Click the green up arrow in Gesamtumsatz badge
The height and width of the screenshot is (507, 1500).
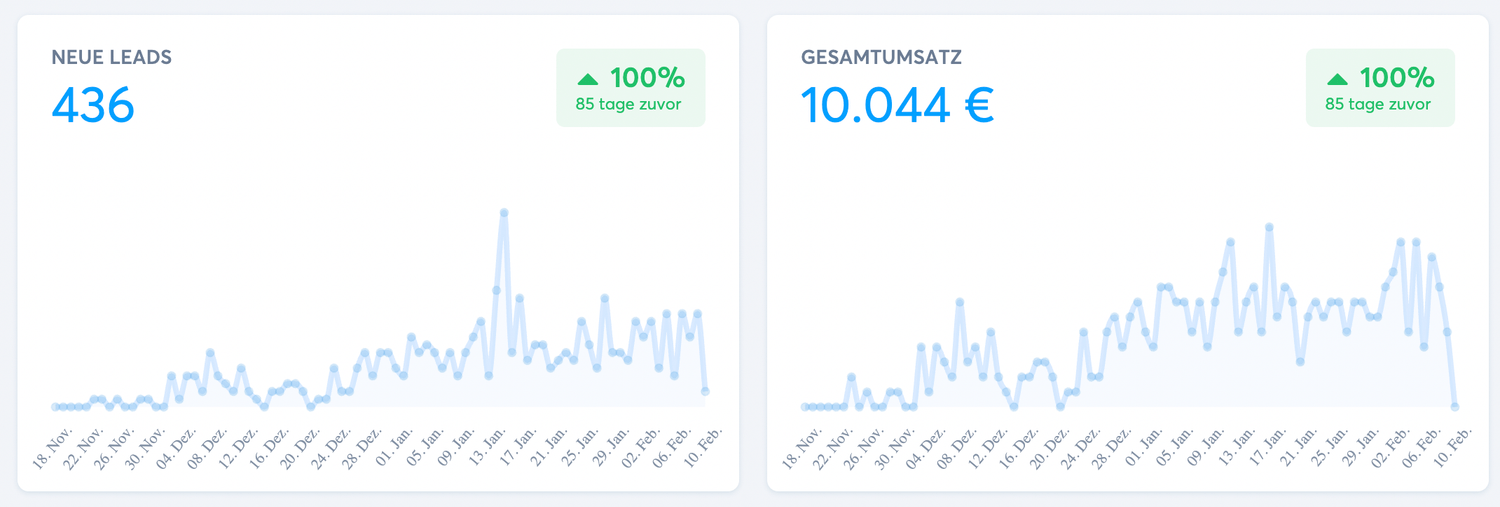(x=1338, y=78)
